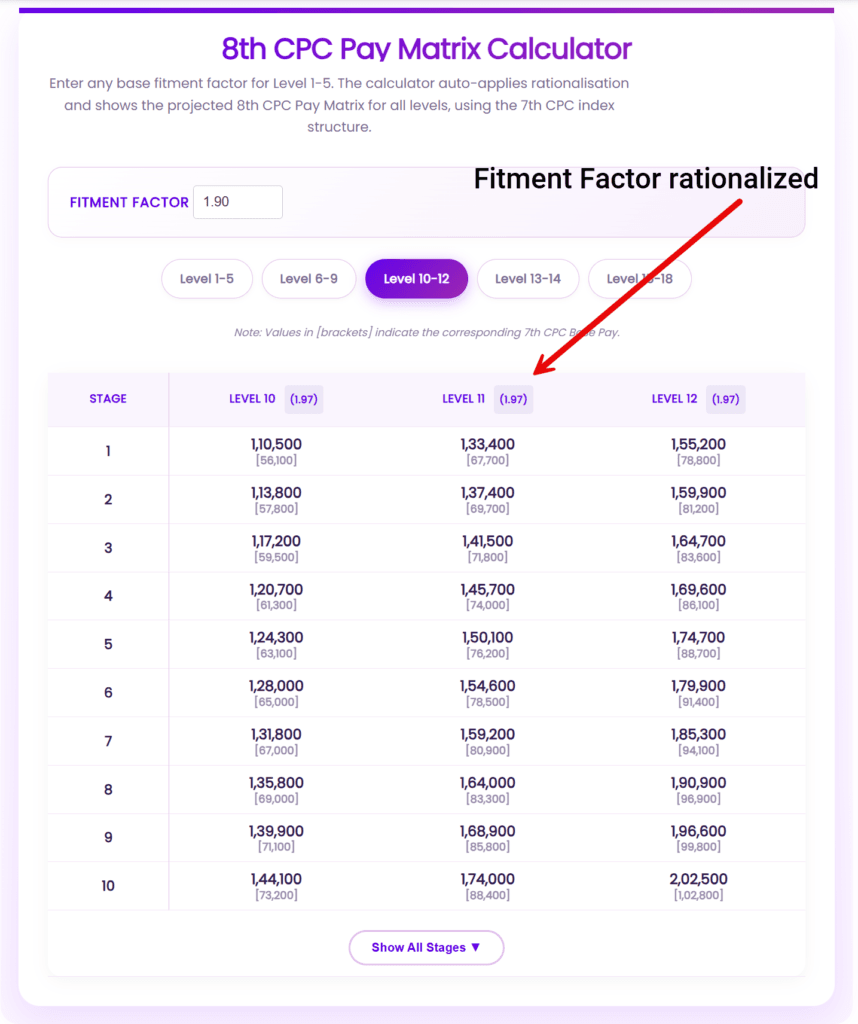Screen dimensions: 858x1024
Task: Switch to the Level 15-18 tab
Action: (x=639, y=279)
